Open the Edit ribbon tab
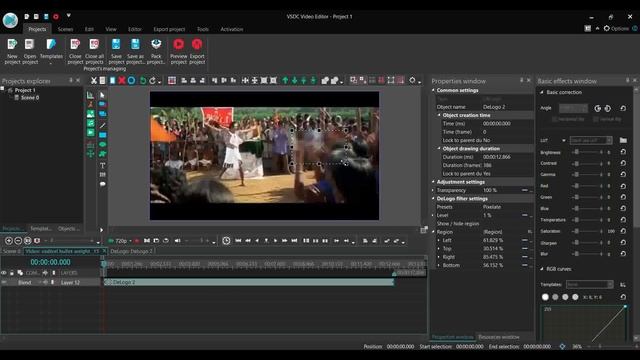Viewport: 640px width, 360px height. point(89,29)
